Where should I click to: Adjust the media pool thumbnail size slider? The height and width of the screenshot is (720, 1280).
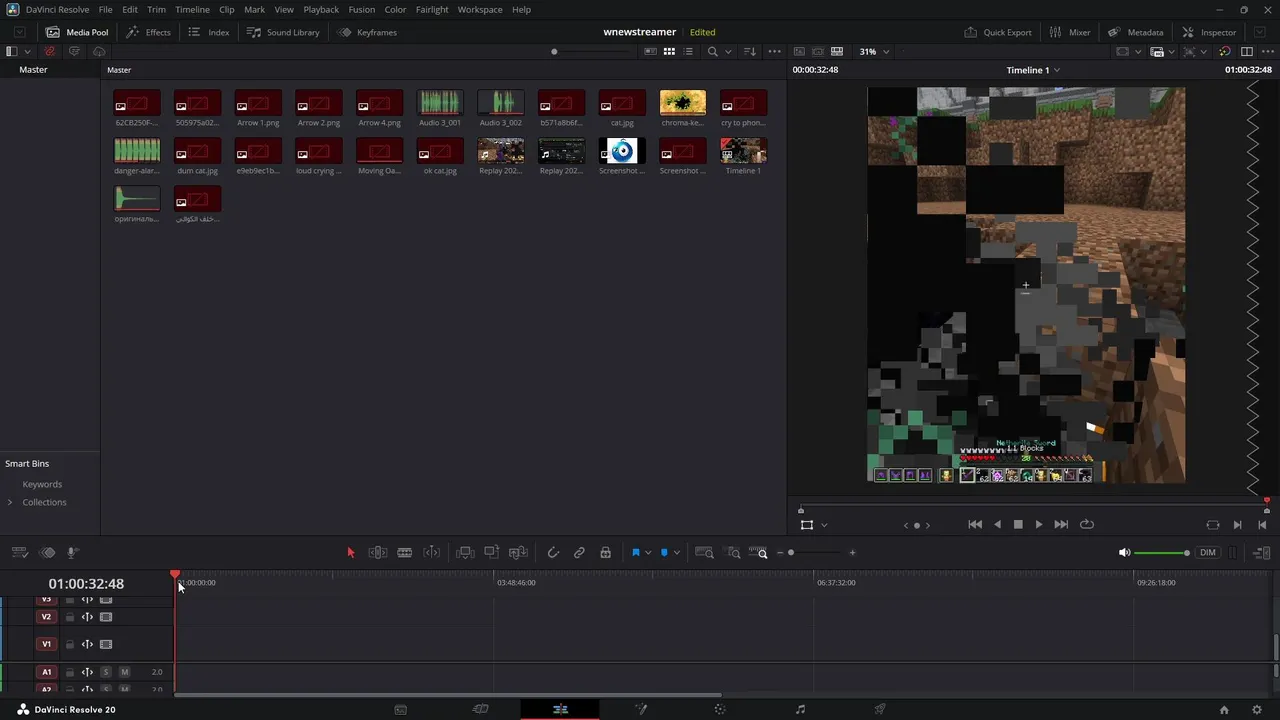coord(590,51)
